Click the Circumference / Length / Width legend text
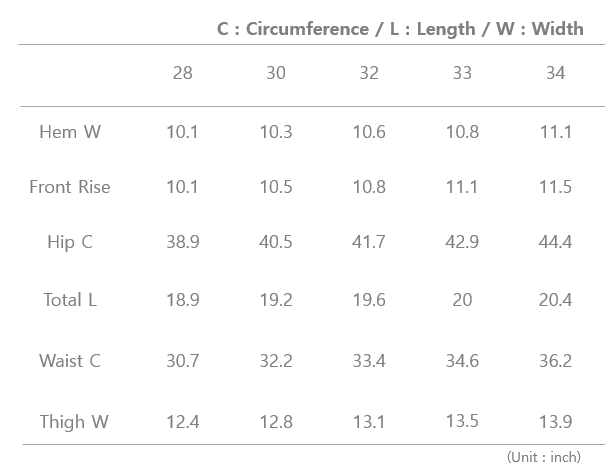The width and height of the screenshot is (605, 469). (400, 29)
